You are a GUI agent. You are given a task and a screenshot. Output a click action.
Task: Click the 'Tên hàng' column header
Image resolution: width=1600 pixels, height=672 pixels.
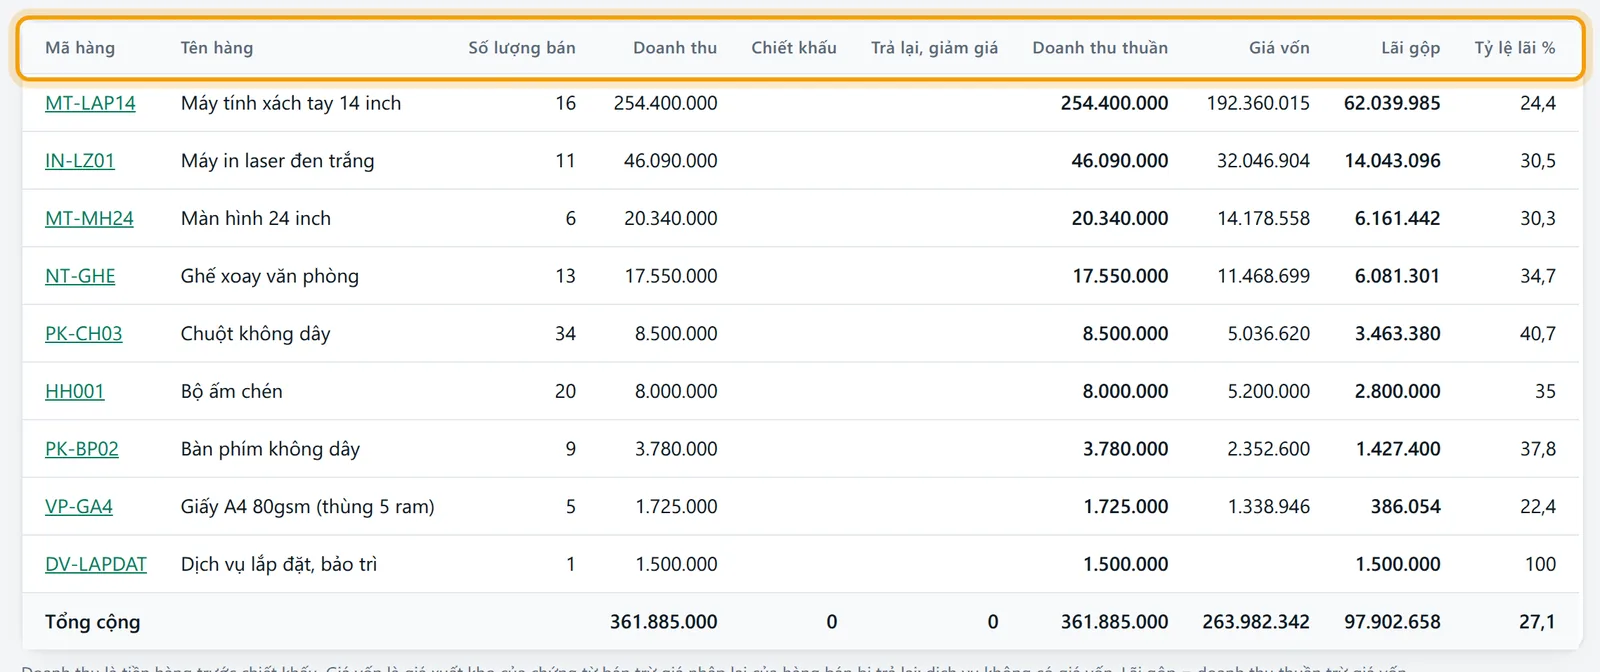pyautogui.click(x=217, y=48)
